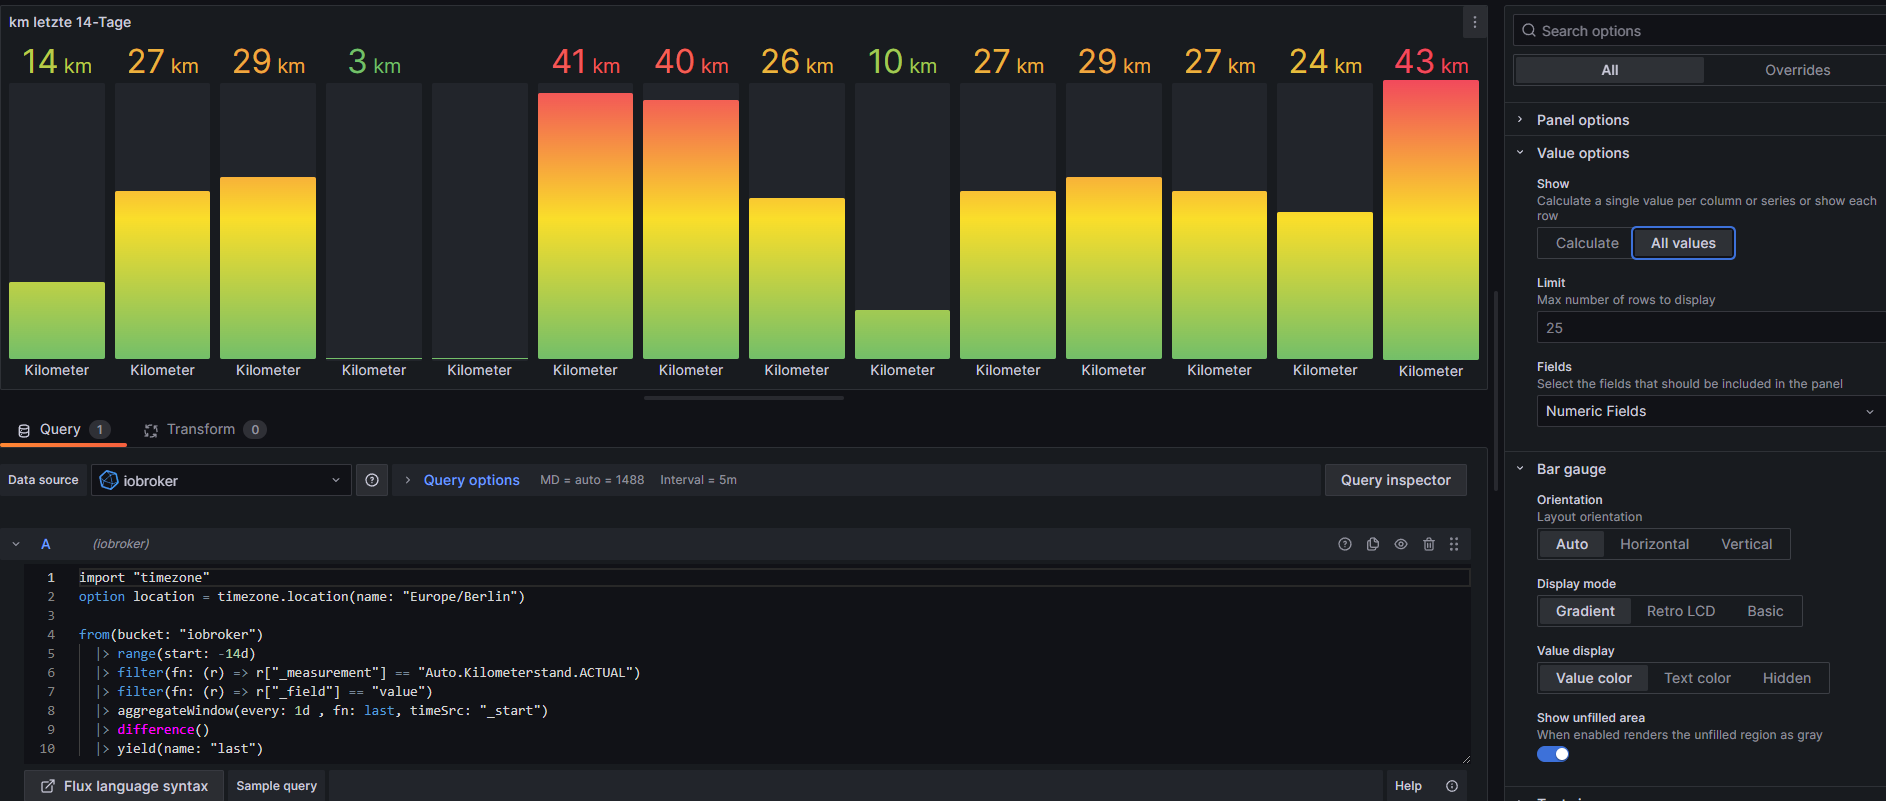Click the yield(name: "last") line
Image resolution: width=1886 pixels, height=801 pixels.
(190, 749)
